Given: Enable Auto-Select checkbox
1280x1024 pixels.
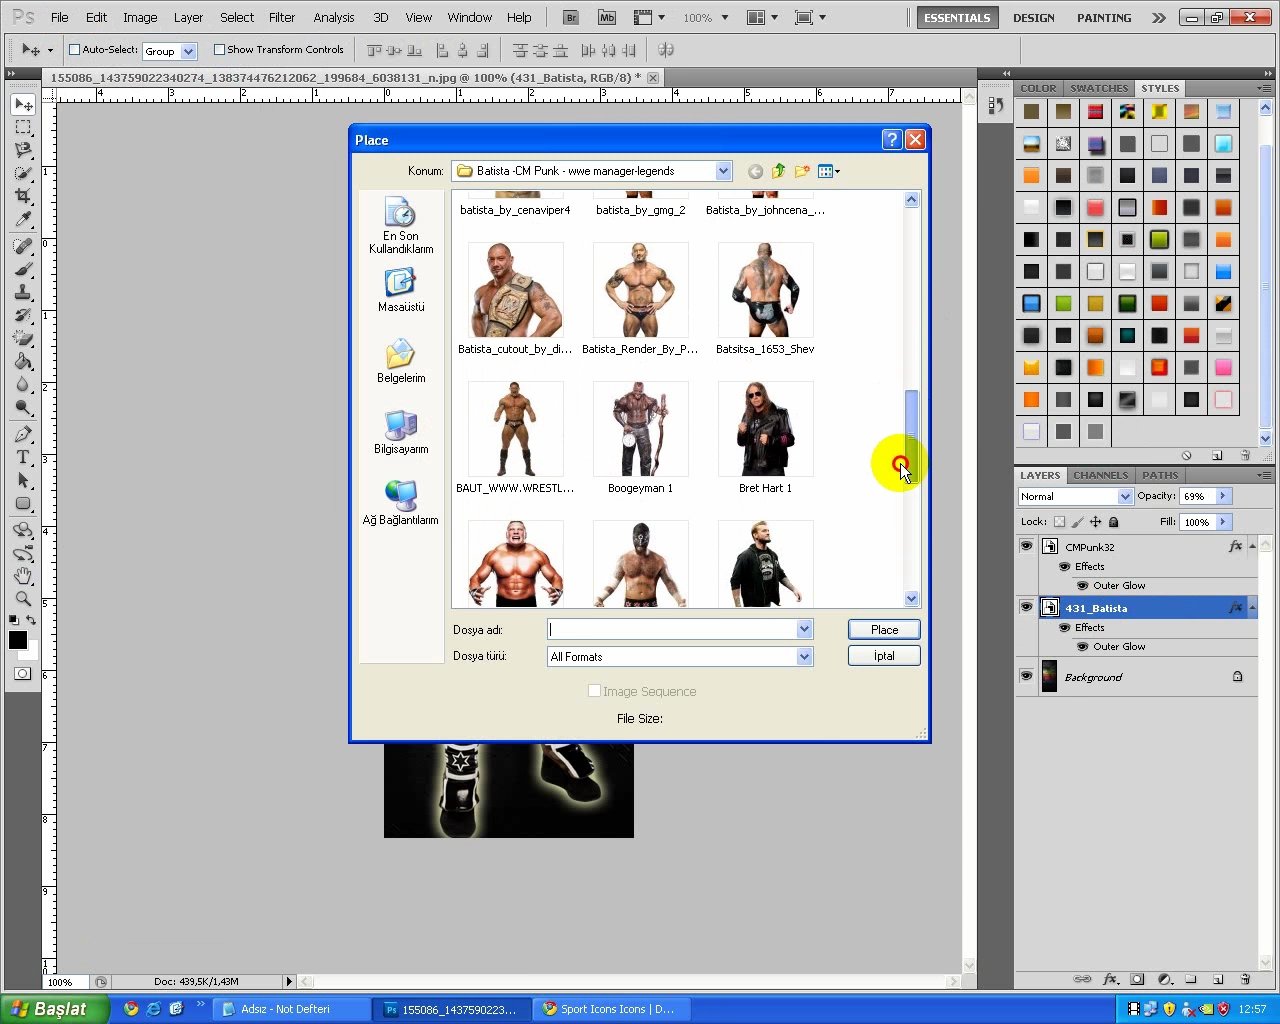Looking at the screenshot, I should pyautogui.click(x=74, y=49).
